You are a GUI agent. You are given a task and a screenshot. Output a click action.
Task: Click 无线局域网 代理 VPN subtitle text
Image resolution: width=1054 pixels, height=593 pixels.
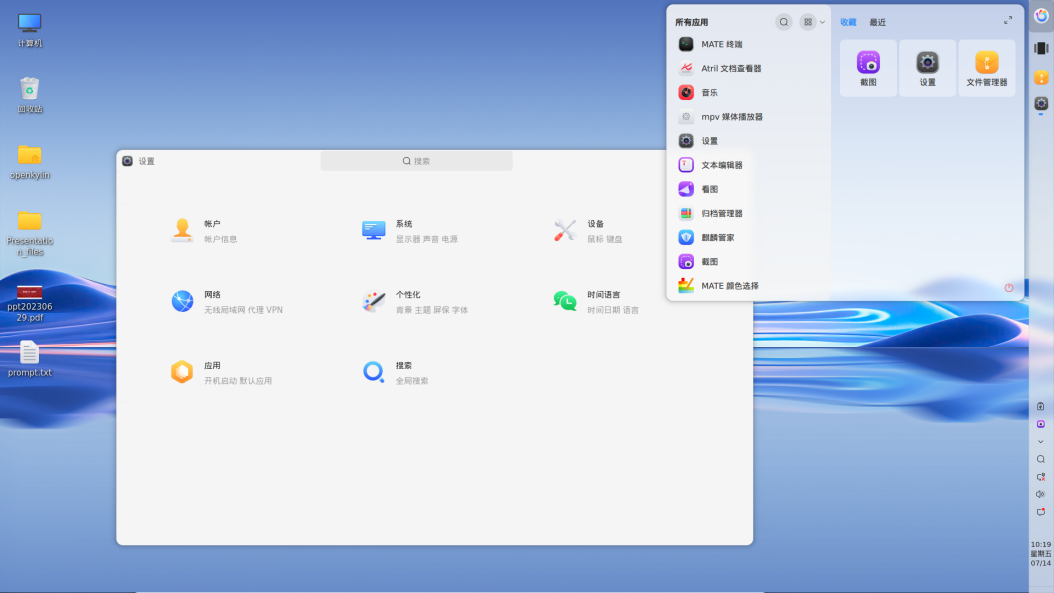(x=243, y=310)
